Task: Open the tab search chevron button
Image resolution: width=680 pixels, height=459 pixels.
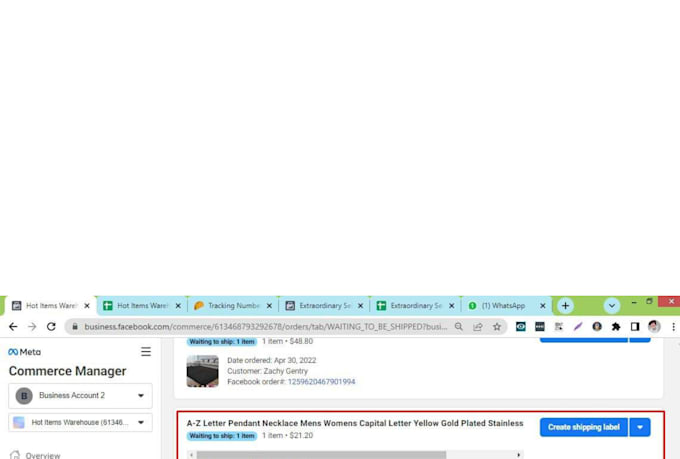Action: click(611, 306)
